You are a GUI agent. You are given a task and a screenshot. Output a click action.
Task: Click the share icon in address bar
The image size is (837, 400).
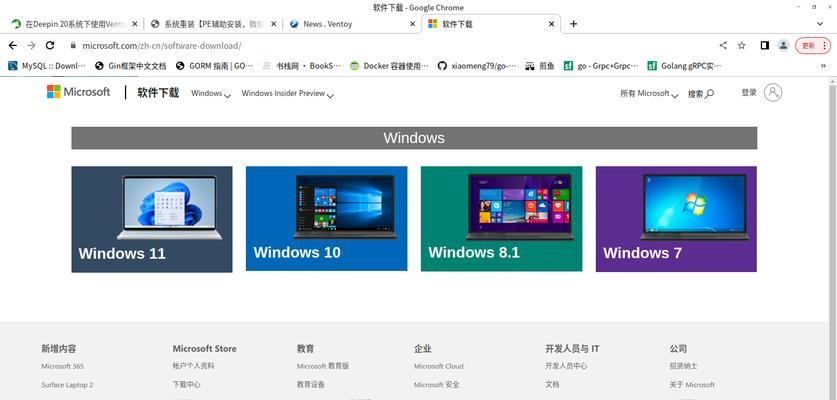click(723, 45)
